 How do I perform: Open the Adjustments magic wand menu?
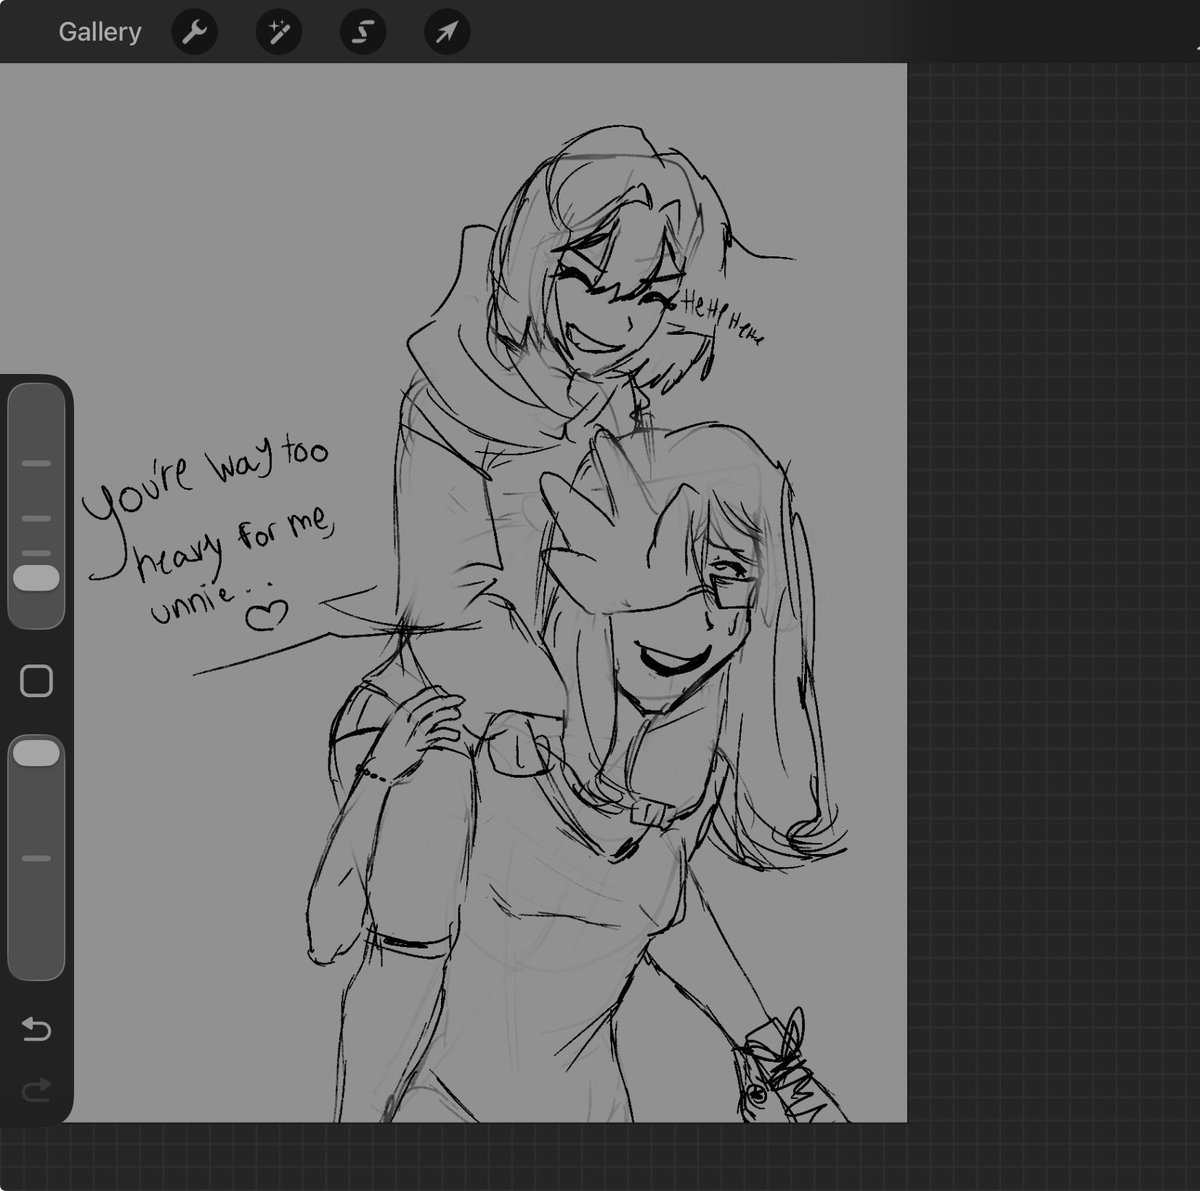(278, 32)
